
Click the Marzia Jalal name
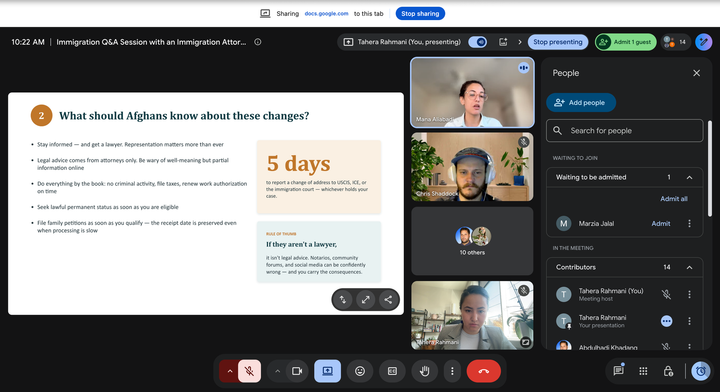coord(596,224)
